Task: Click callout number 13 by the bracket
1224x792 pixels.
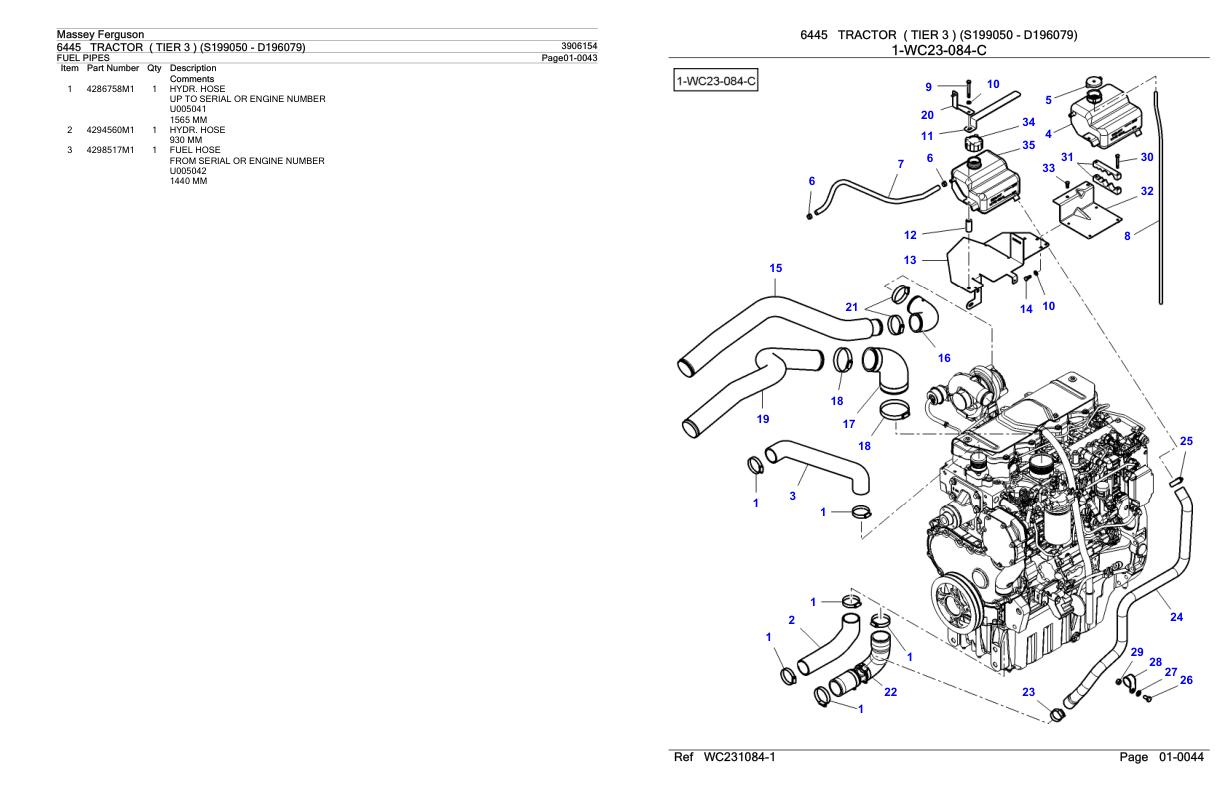Action: (x=910, y=260)
